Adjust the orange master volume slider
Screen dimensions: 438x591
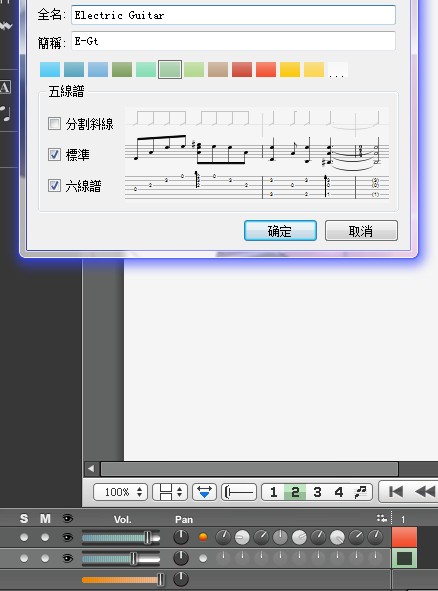click(x=123, y=579)
